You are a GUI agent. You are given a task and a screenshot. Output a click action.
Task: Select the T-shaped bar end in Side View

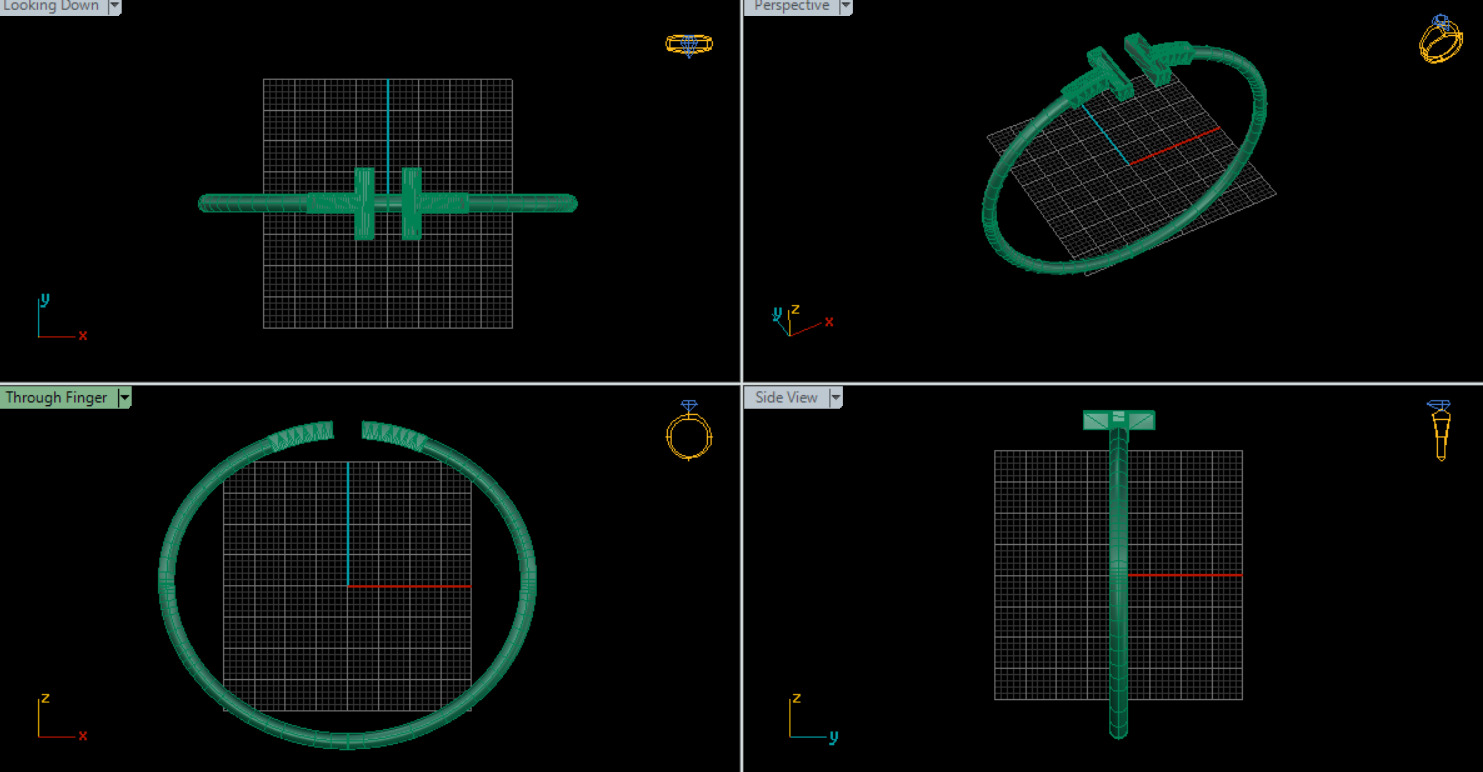(x=1119, y=420)
